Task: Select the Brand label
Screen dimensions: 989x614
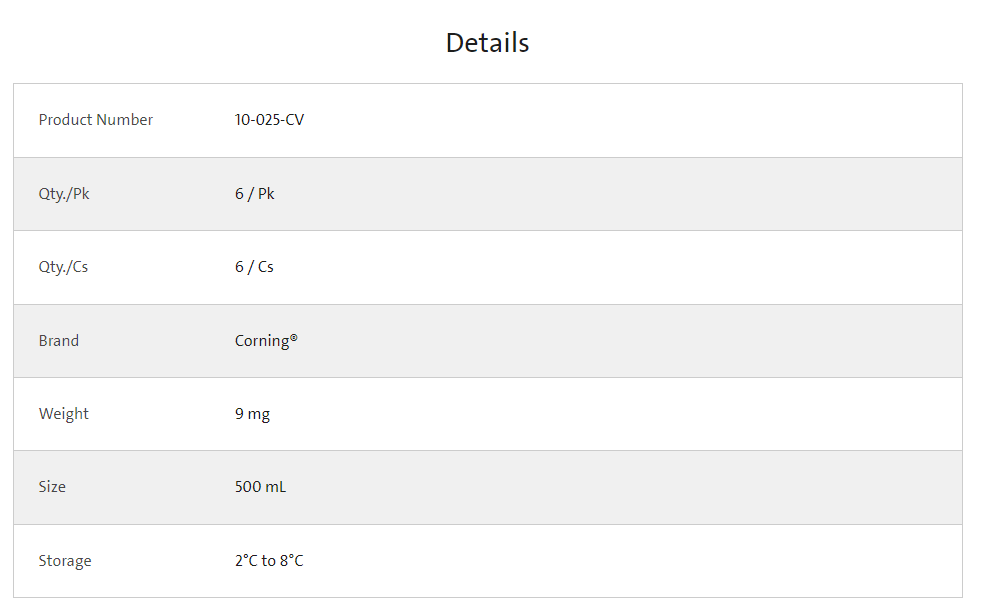Action: pos(59,341)
